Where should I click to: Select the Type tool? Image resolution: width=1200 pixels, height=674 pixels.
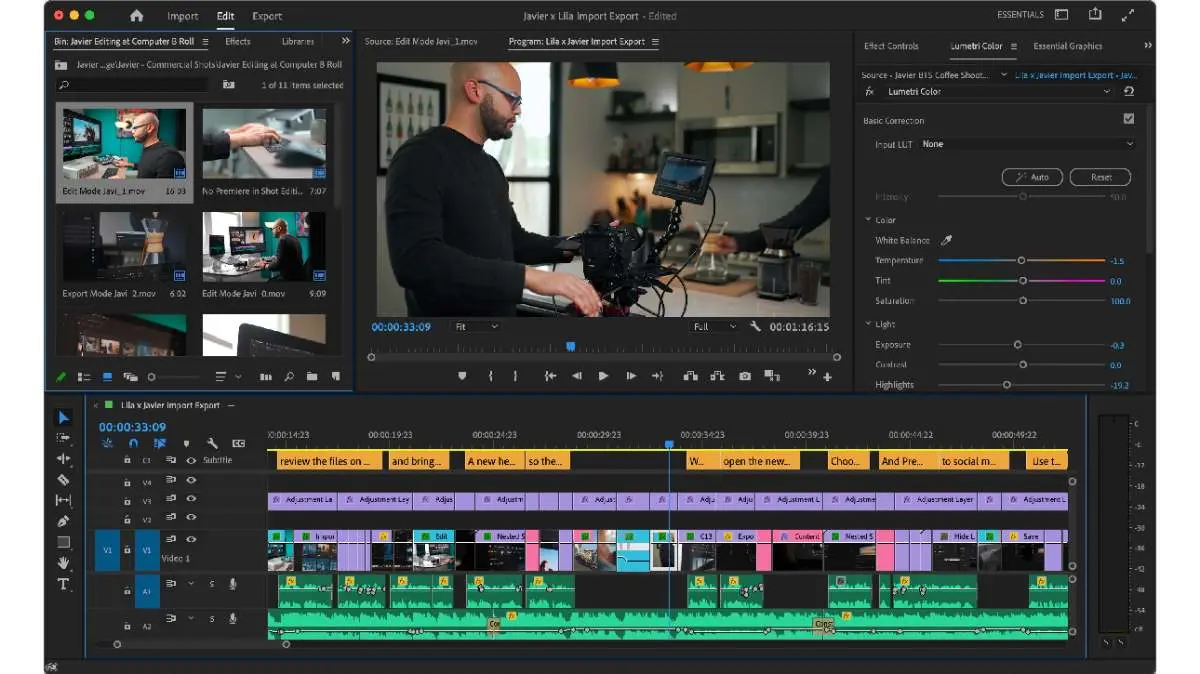click(x=64, y=584)
